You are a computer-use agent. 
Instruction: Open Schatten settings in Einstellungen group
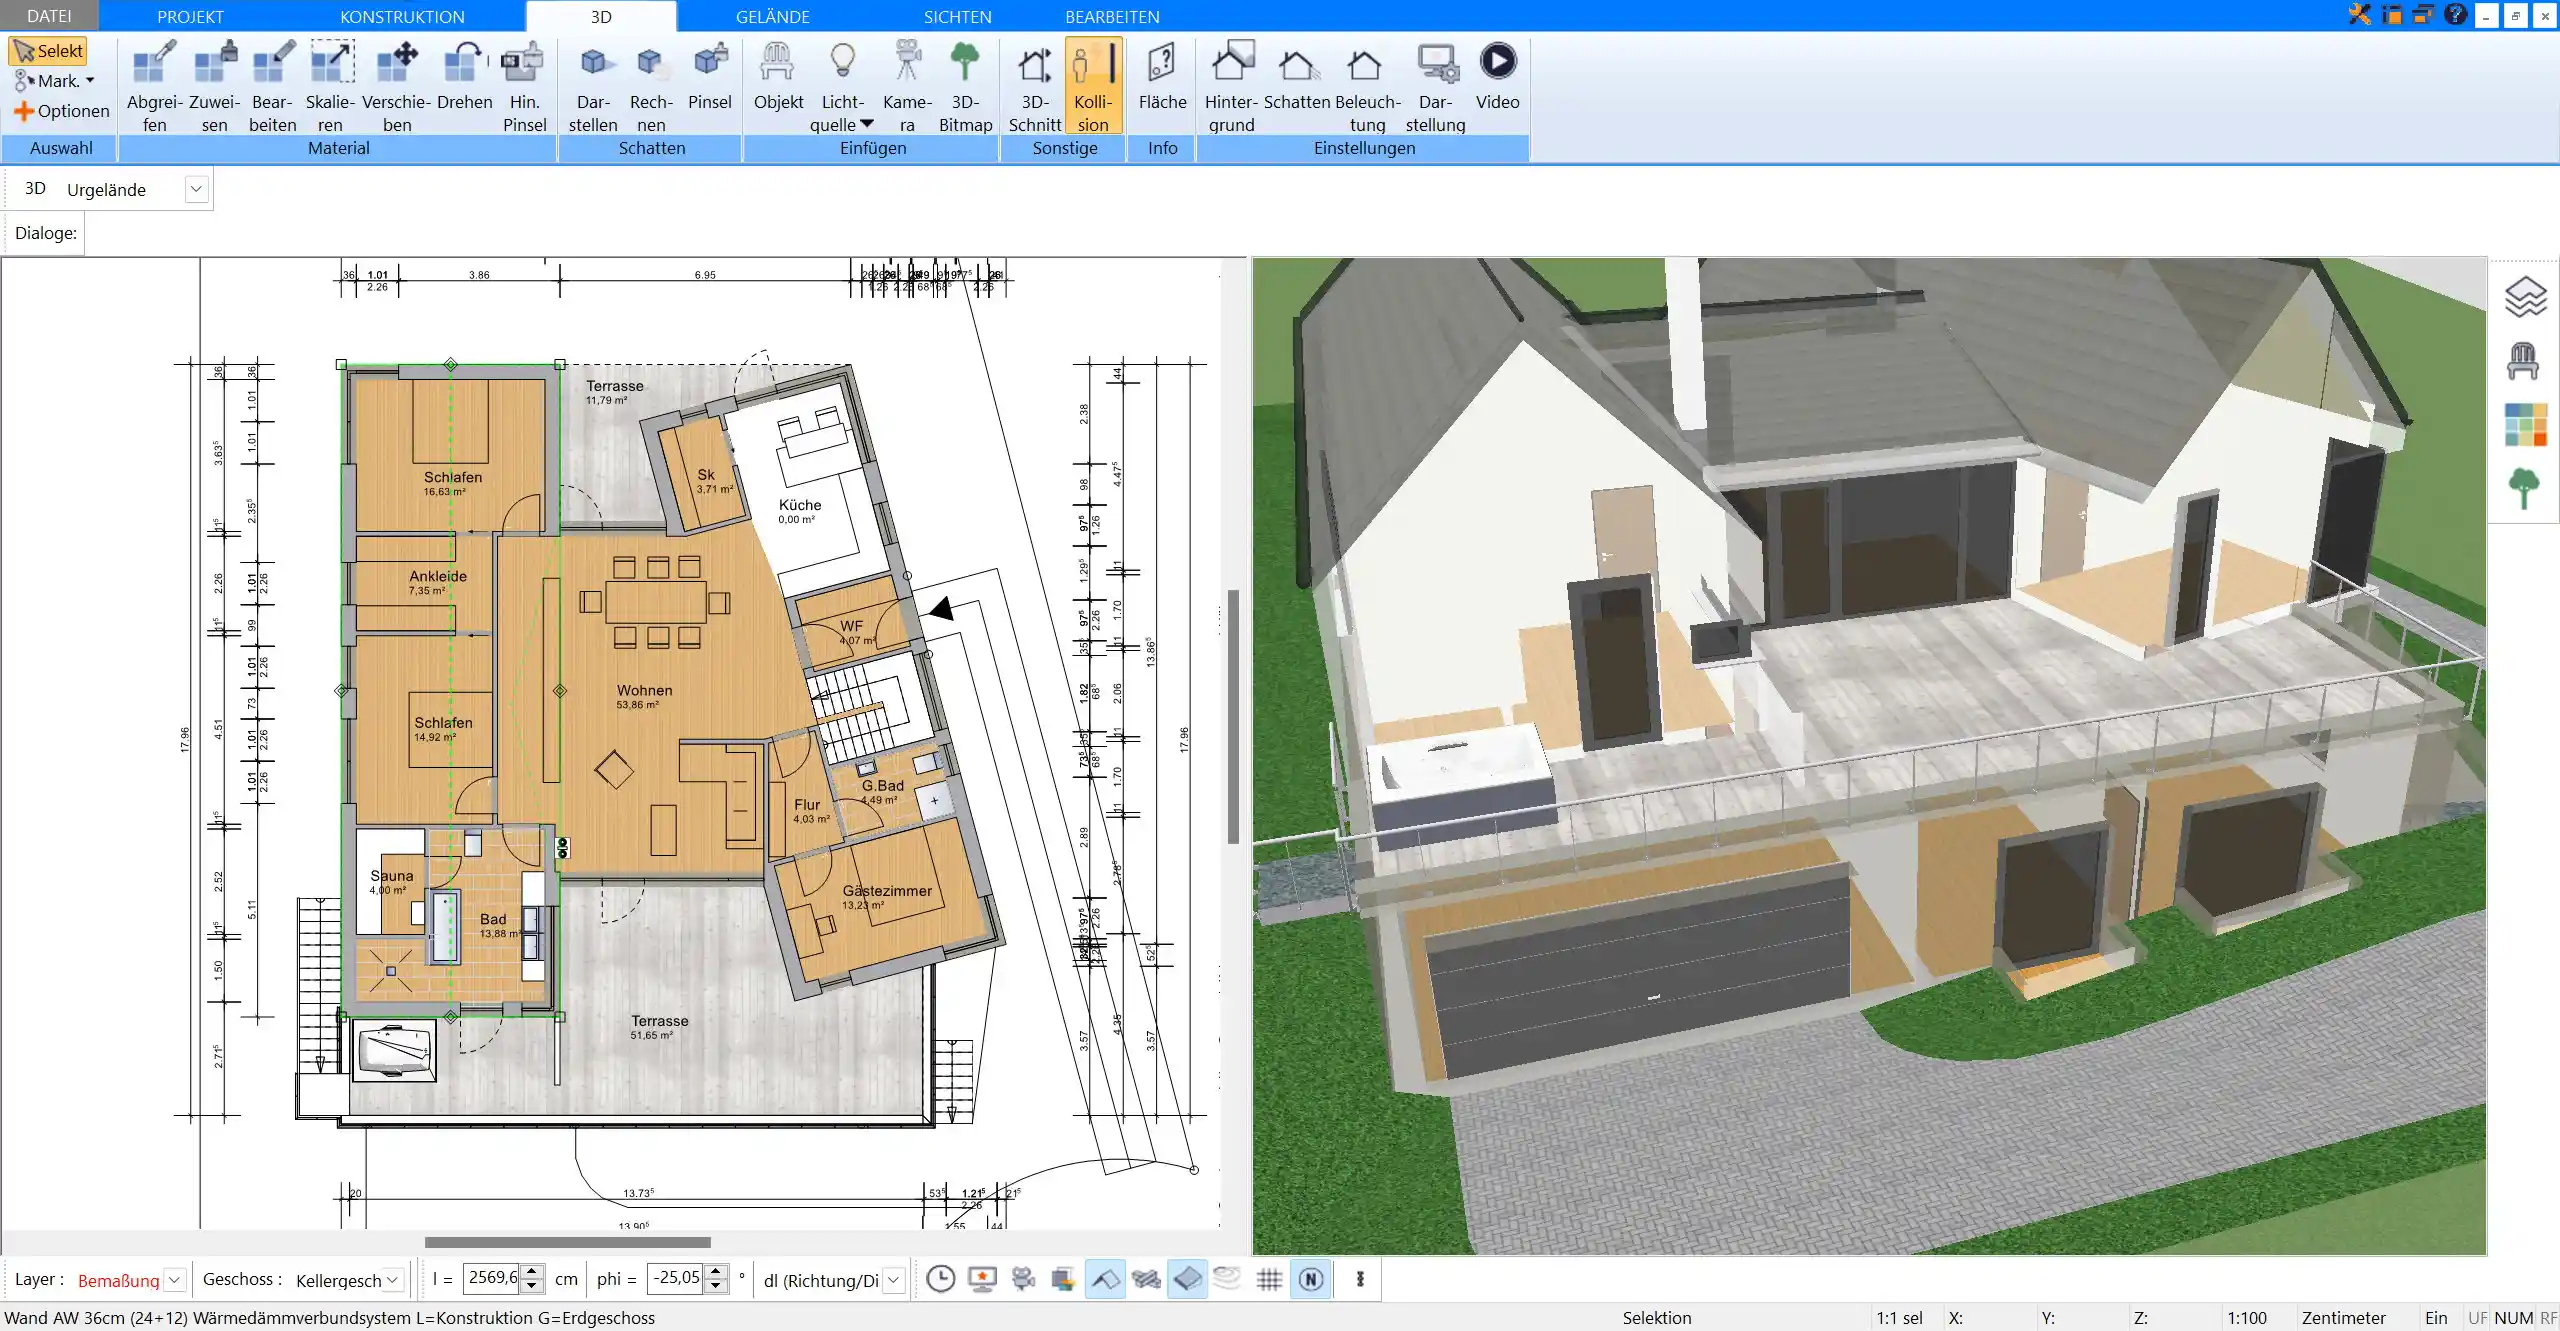1296,77
